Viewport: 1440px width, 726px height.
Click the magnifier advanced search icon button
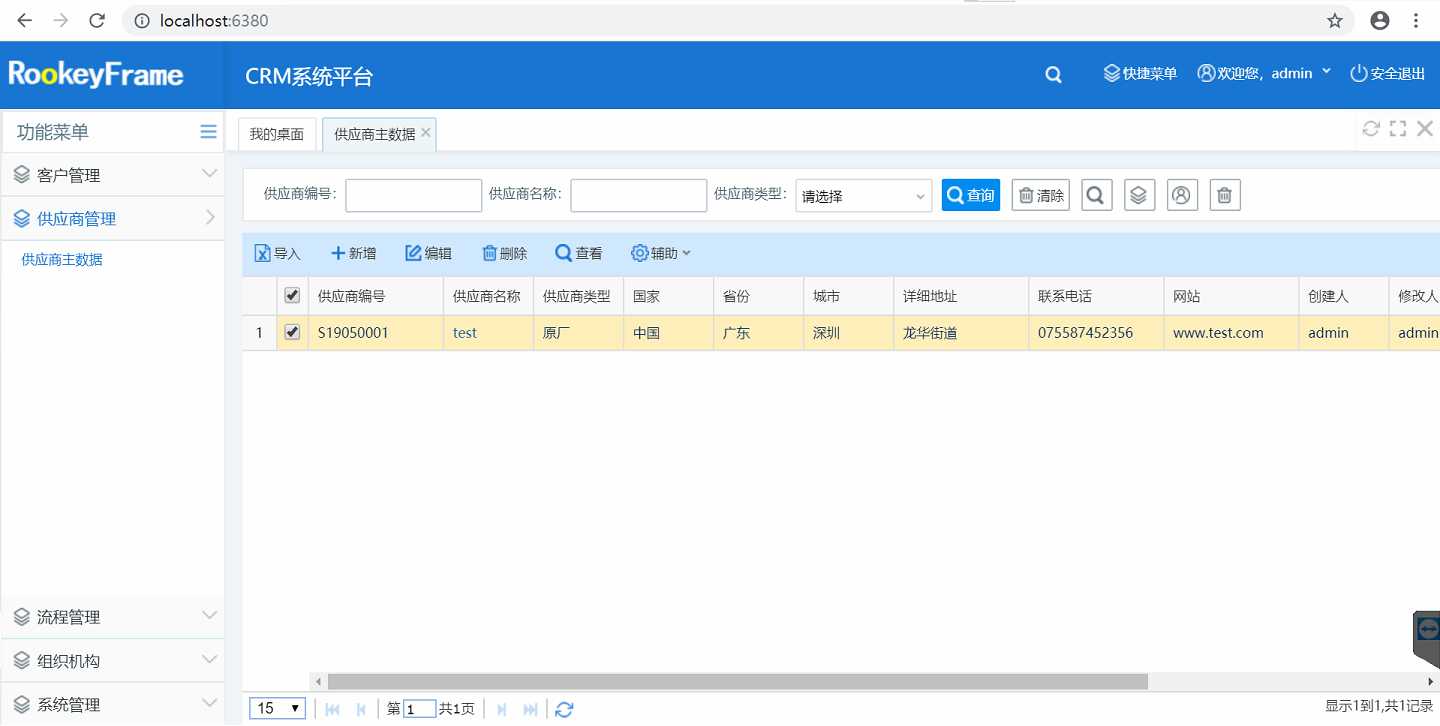pyautogui.click(x=1097, y=195)
